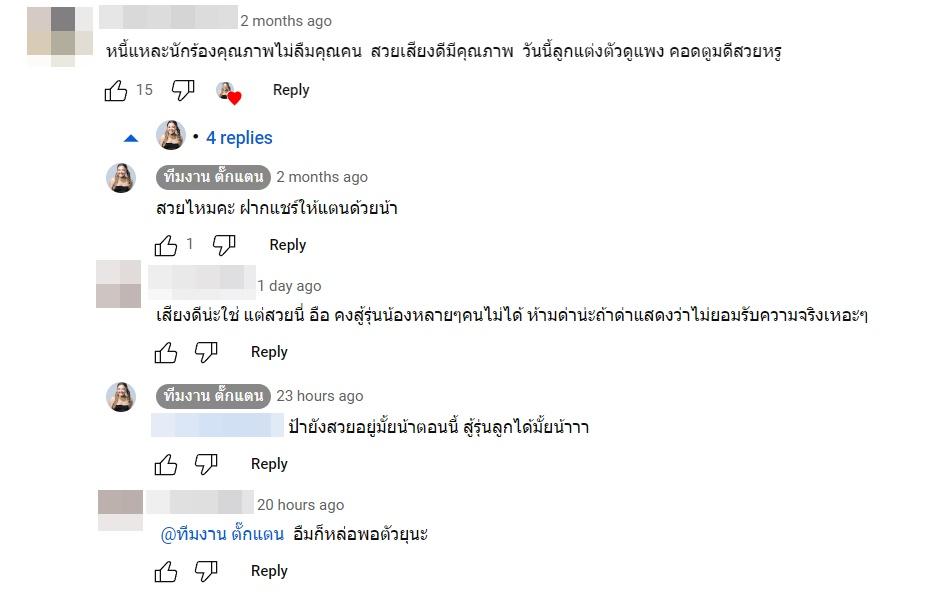
Task: Like the '2 months ago' ทีมงาน ตั๊กแตน reply
Action: click(166, 245)
